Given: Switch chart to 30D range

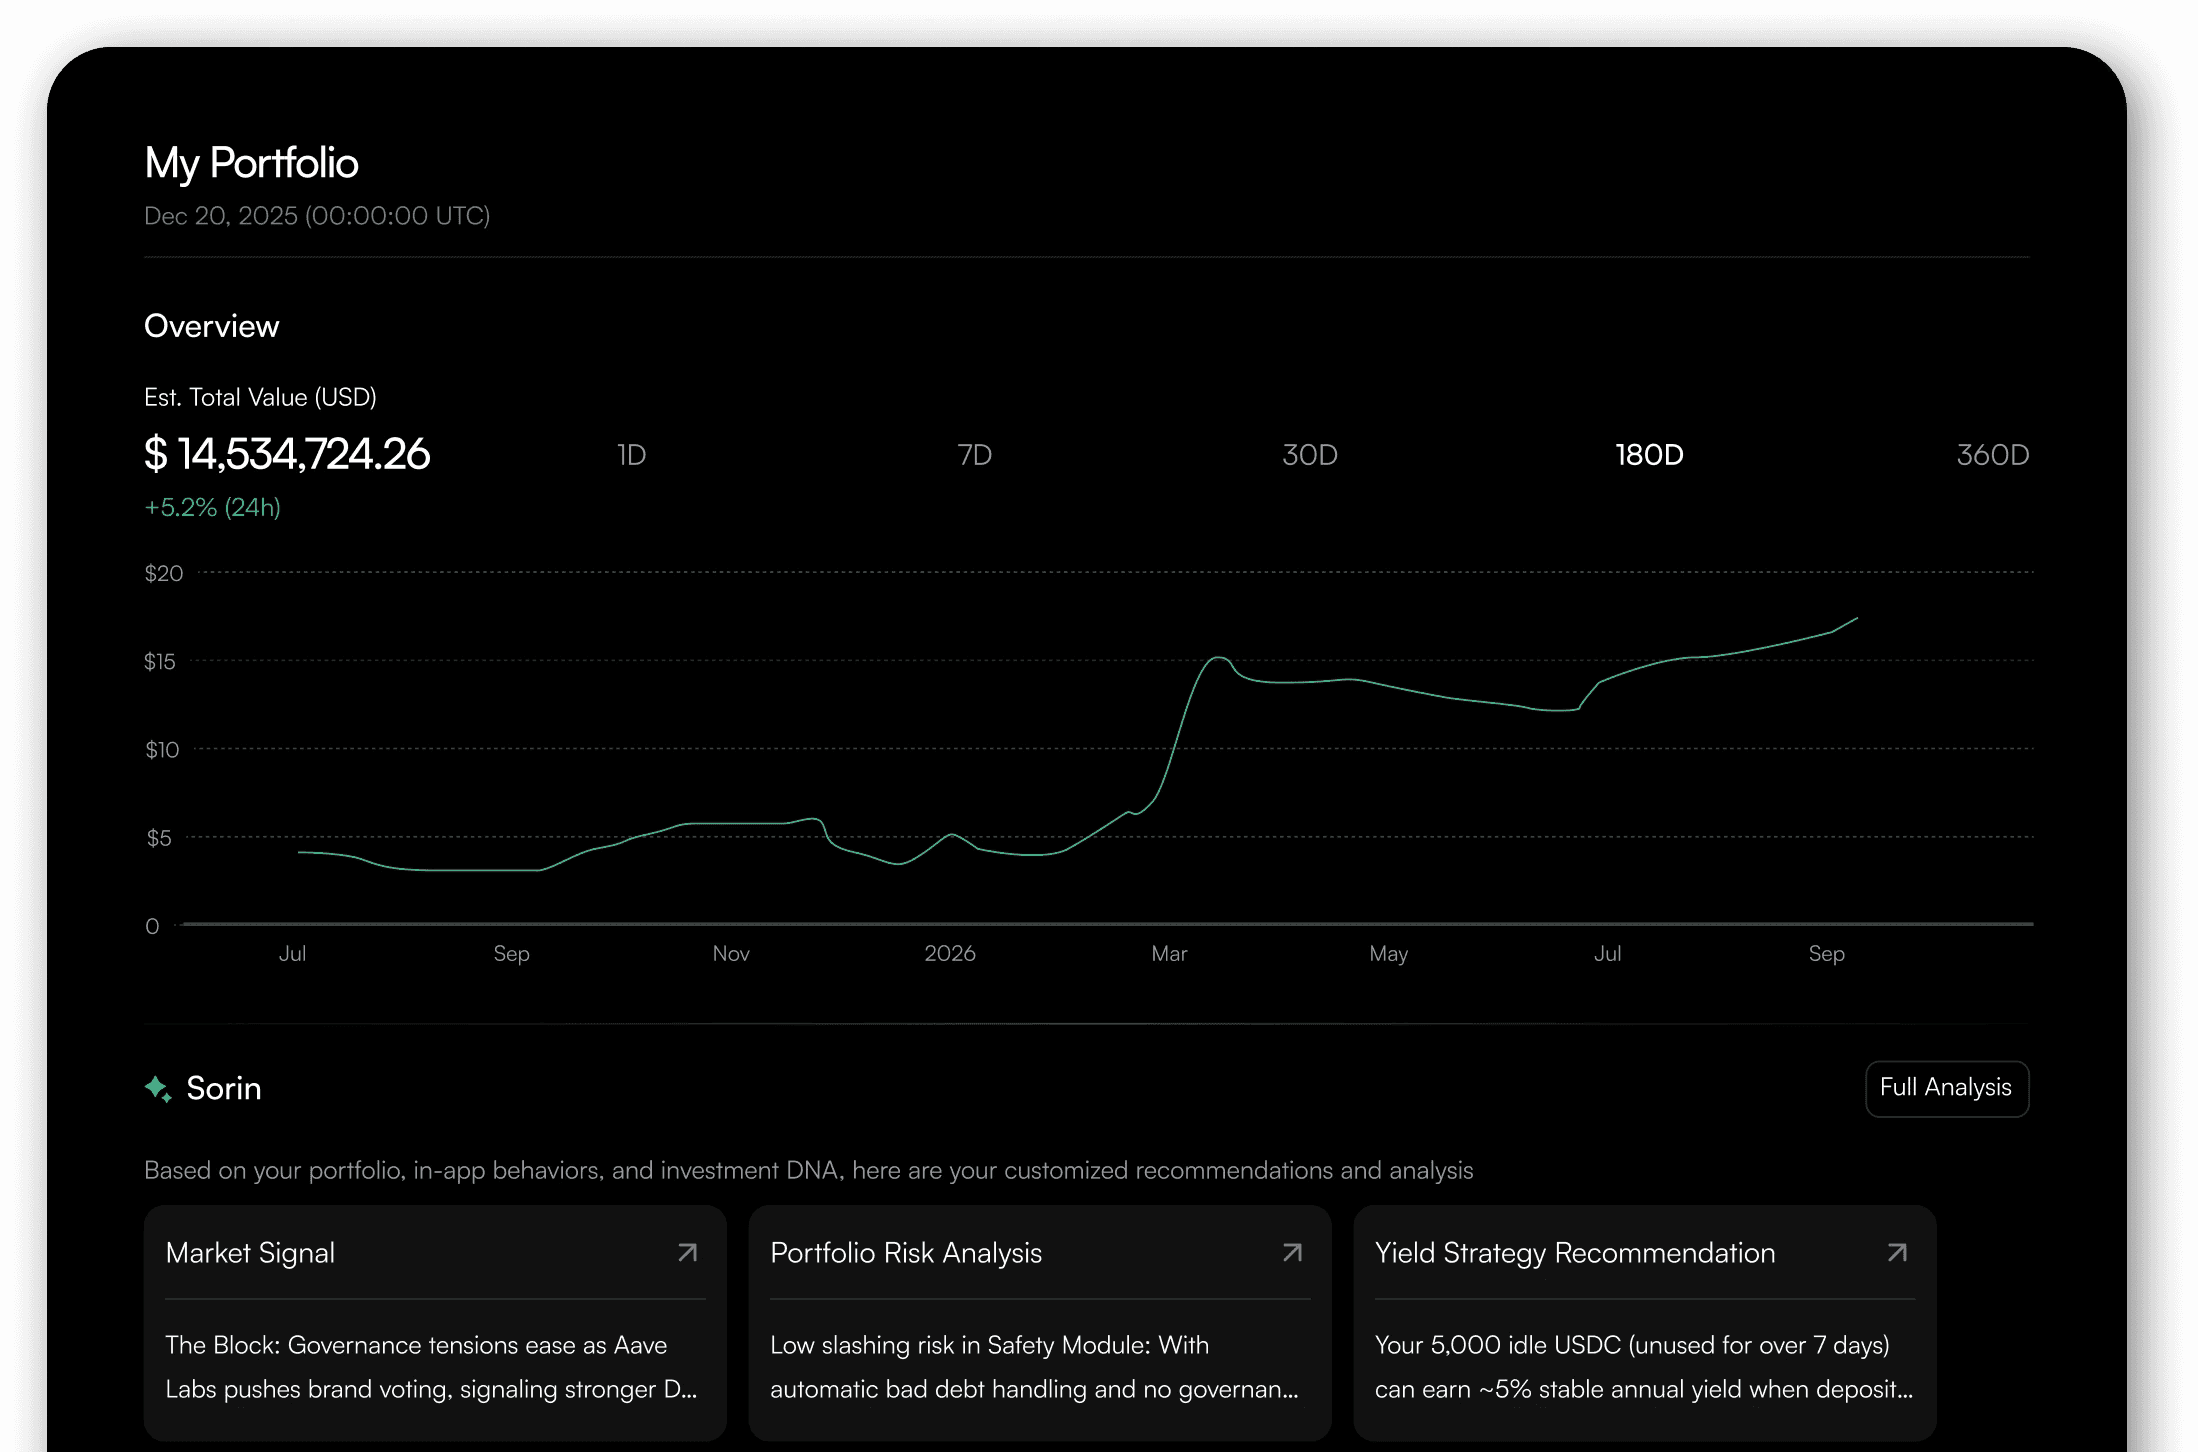Looking at the screenshot, I should point(1309,455).
